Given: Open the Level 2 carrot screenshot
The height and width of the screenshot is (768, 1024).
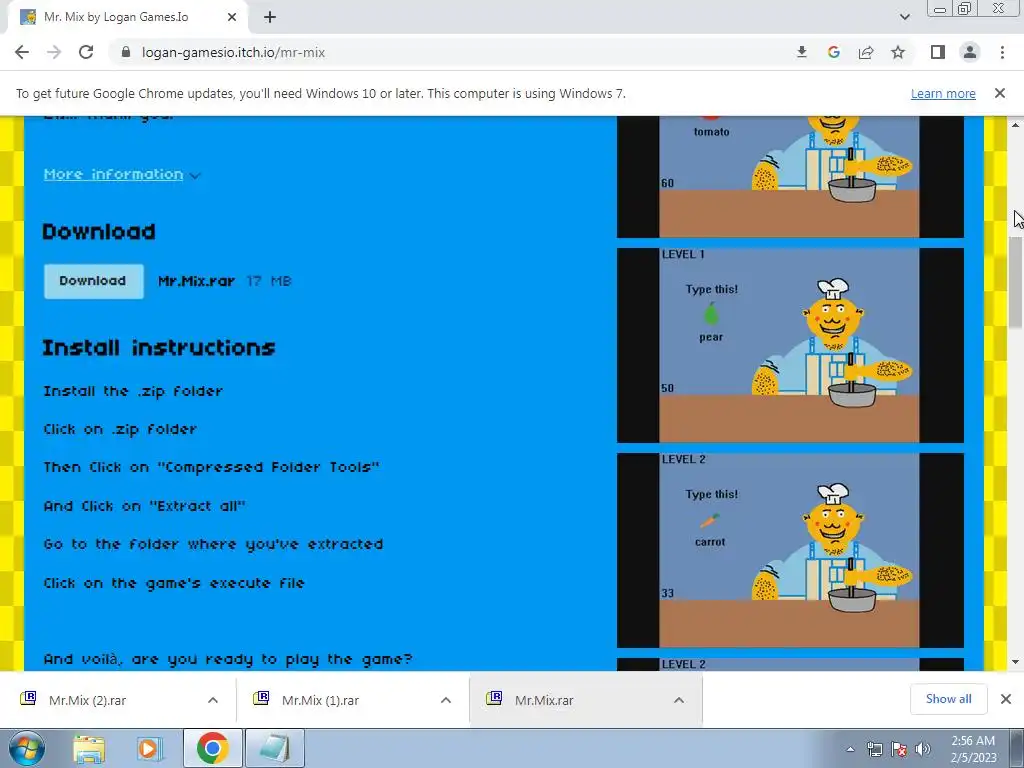Looking at the screenshot, I should click(x=790, y=551).
